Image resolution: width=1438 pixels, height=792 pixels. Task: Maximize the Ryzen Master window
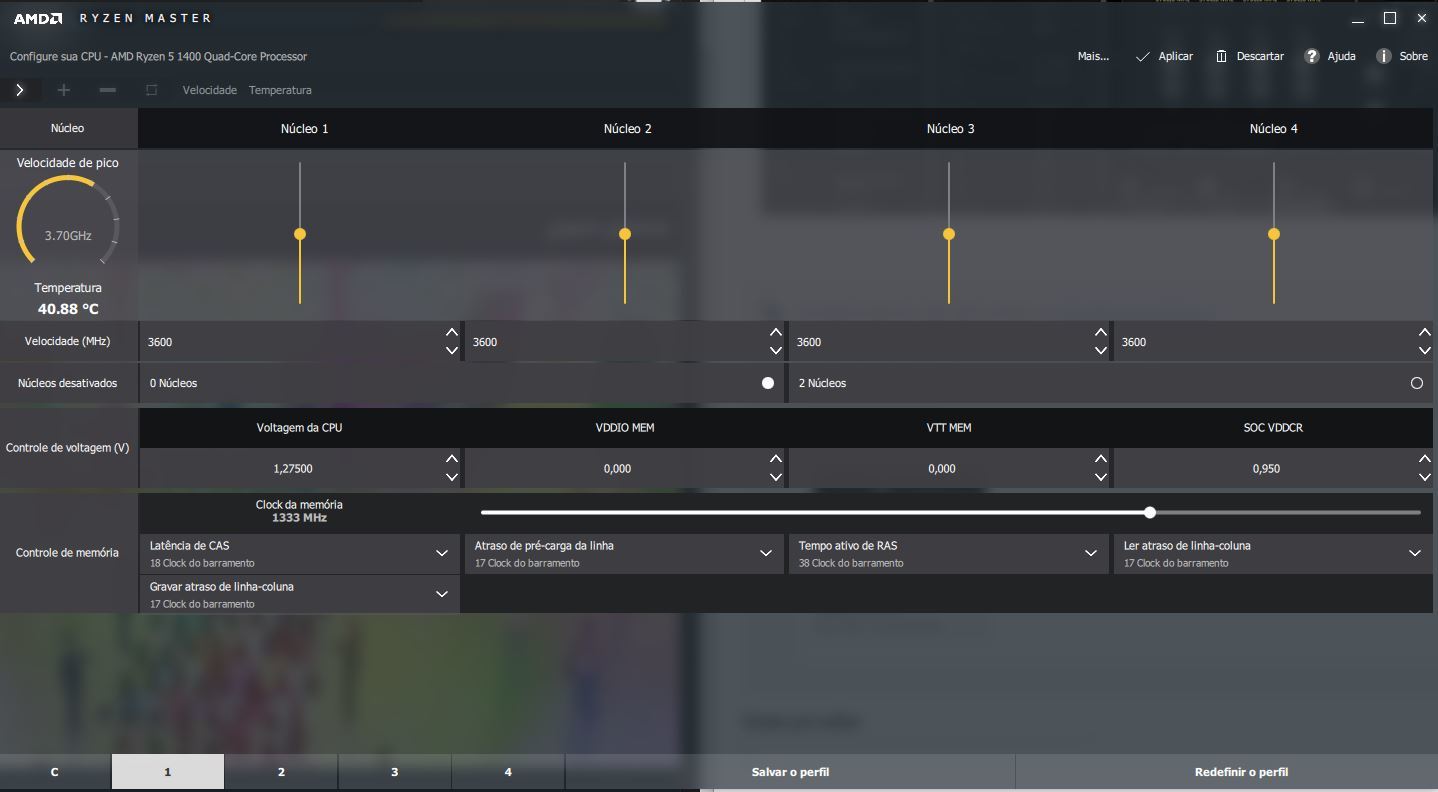tap(1390, 18)
